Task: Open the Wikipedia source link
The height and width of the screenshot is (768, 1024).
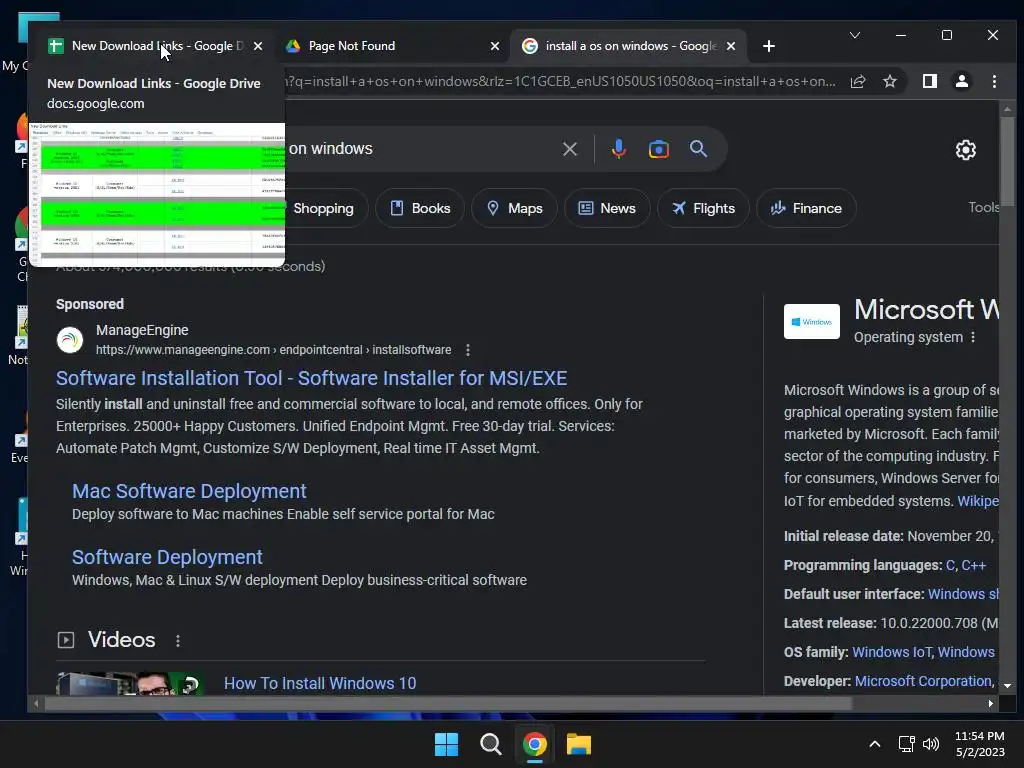Action: [978, 501]
